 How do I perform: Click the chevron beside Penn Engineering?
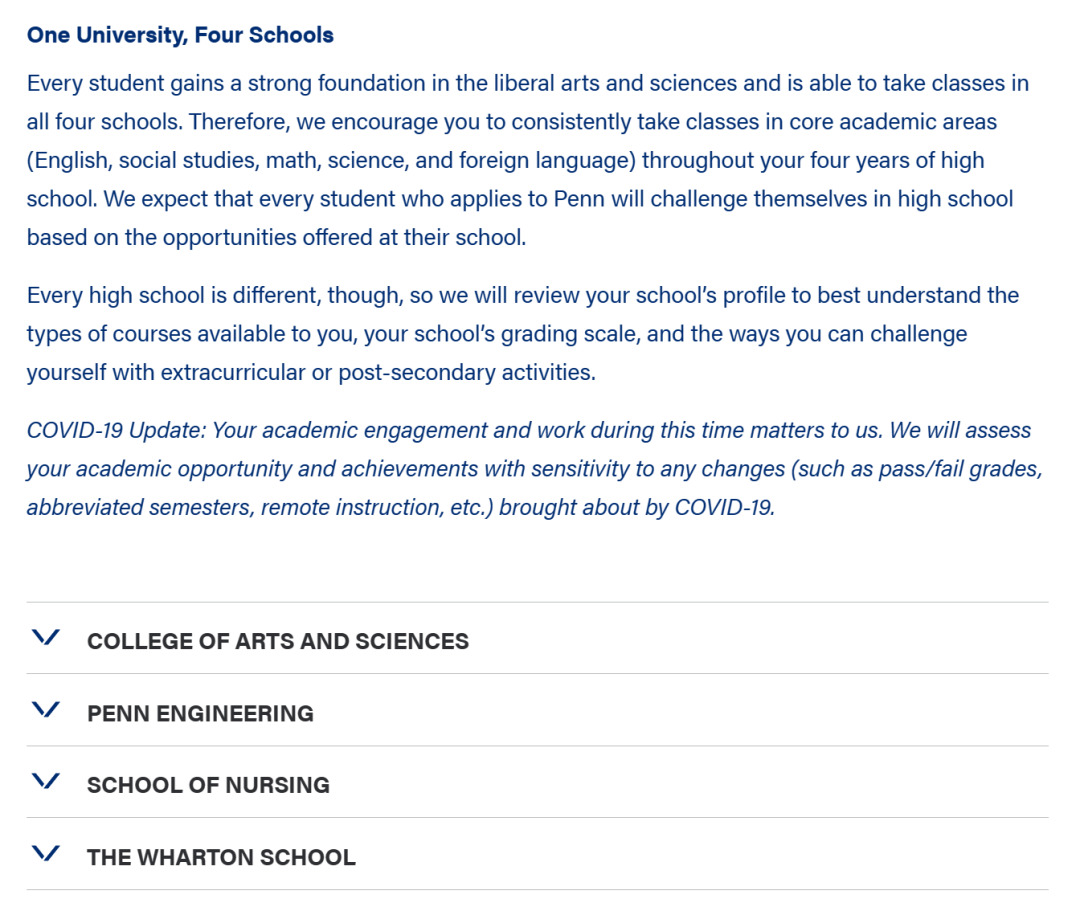coord(45,709)
